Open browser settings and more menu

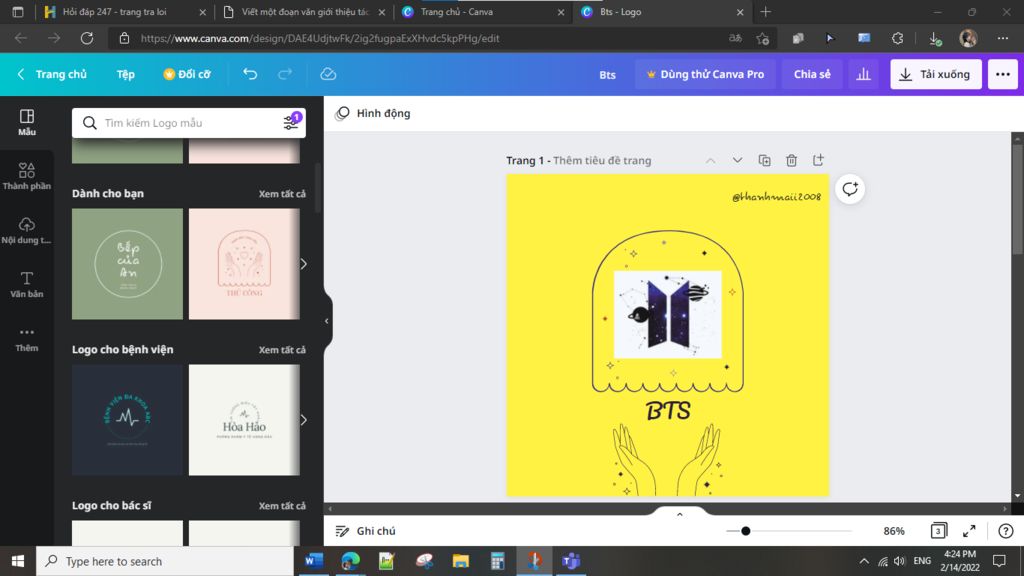point(1002,38)
